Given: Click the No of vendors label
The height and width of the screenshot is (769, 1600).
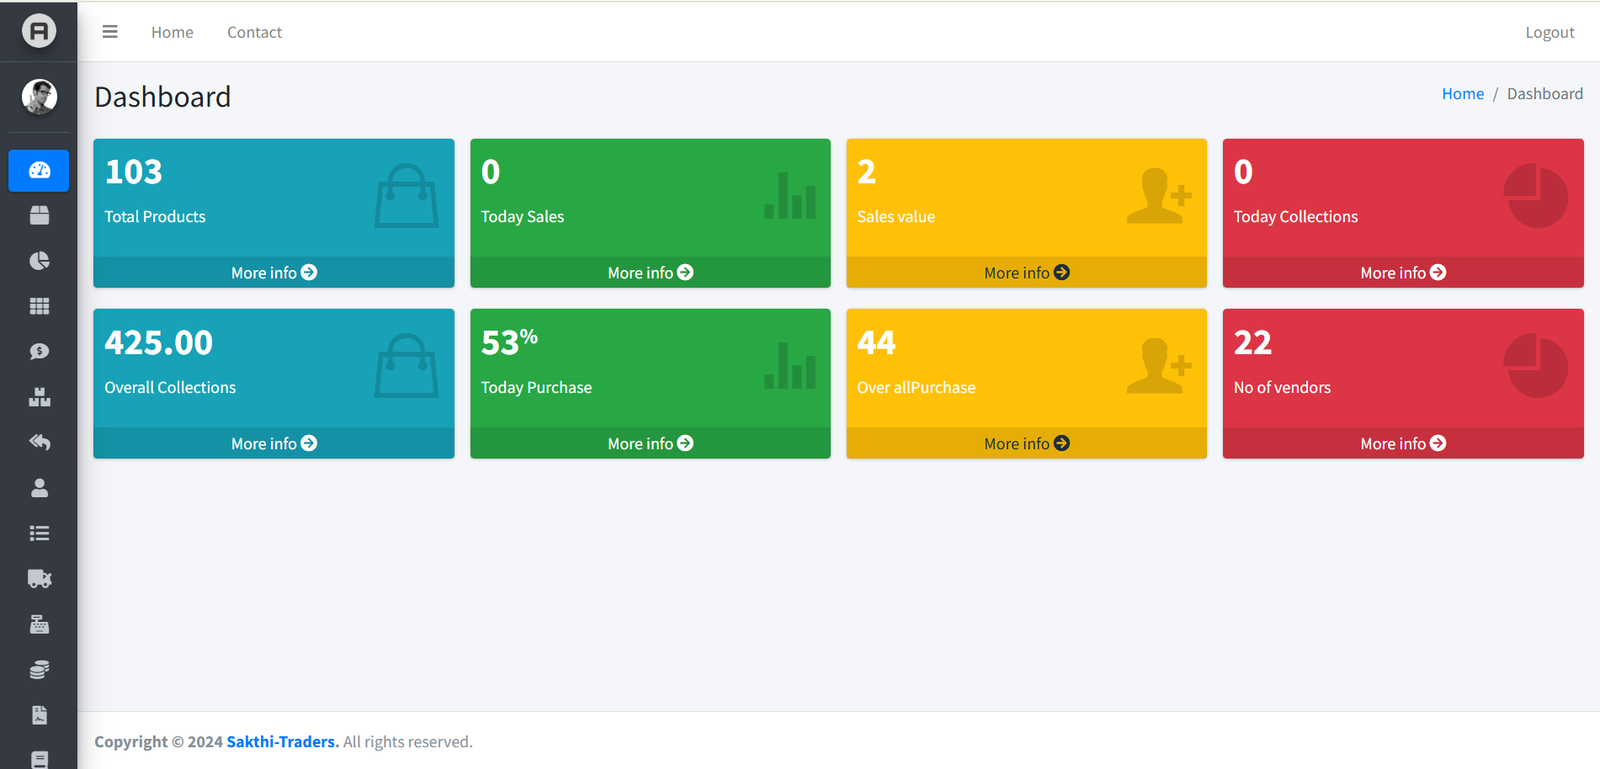Looking at the screenshot, I should 1282,387.
